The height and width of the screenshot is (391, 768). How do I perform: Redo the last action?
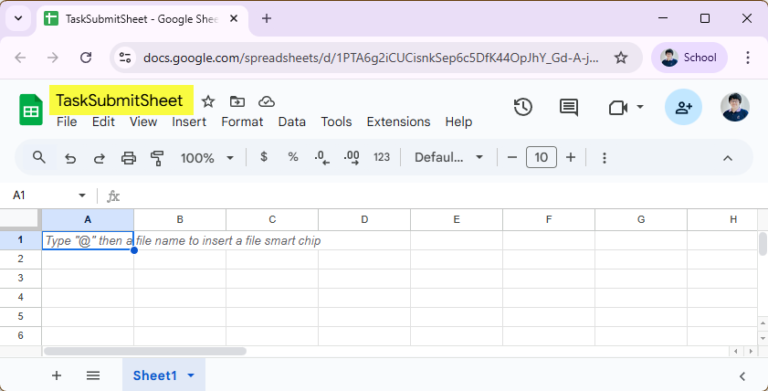tap(99, 158)
